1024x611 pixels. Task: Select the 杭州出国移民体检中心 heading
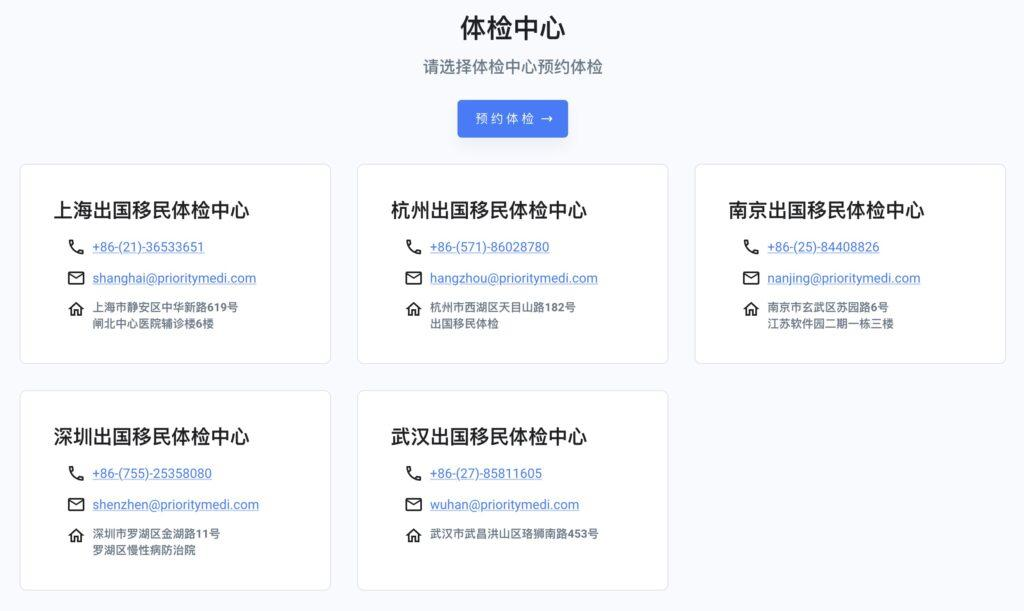pyautogui.click(x=488, y=210)
